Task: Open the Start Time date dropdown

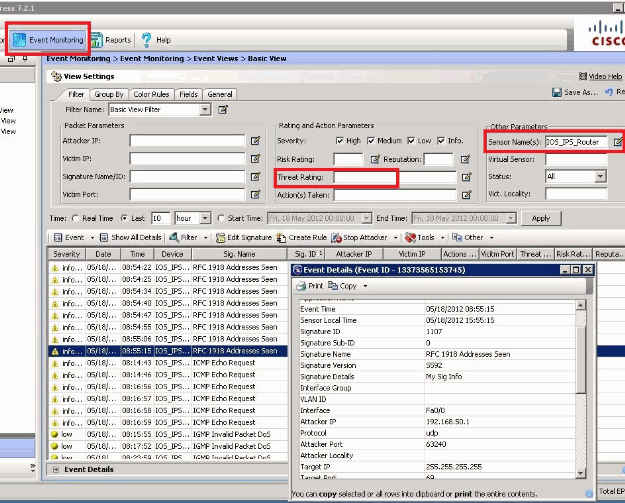Action: coord(366,218)
